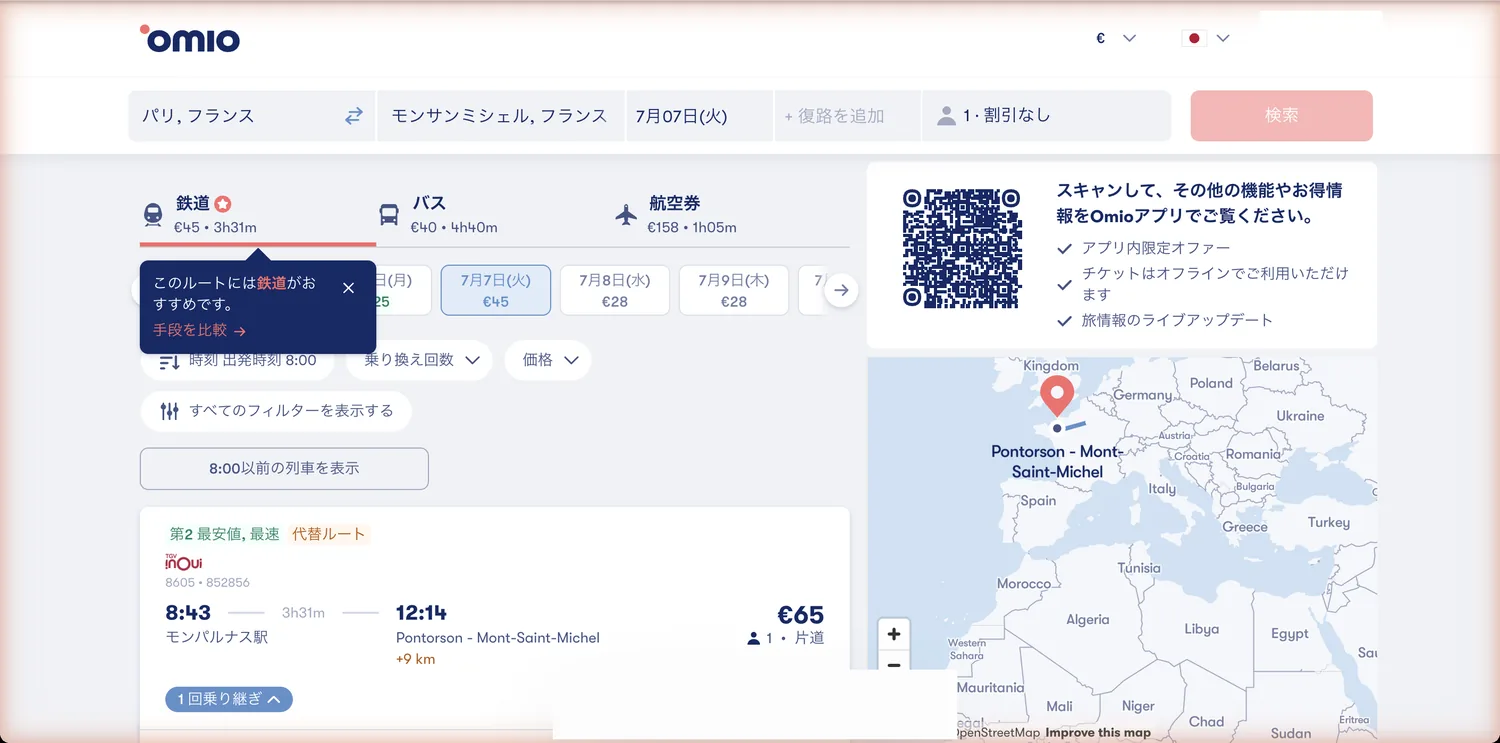Click the departure date 7月07日(火) field
Screen dimensions: 1500x743
[699, 116]
